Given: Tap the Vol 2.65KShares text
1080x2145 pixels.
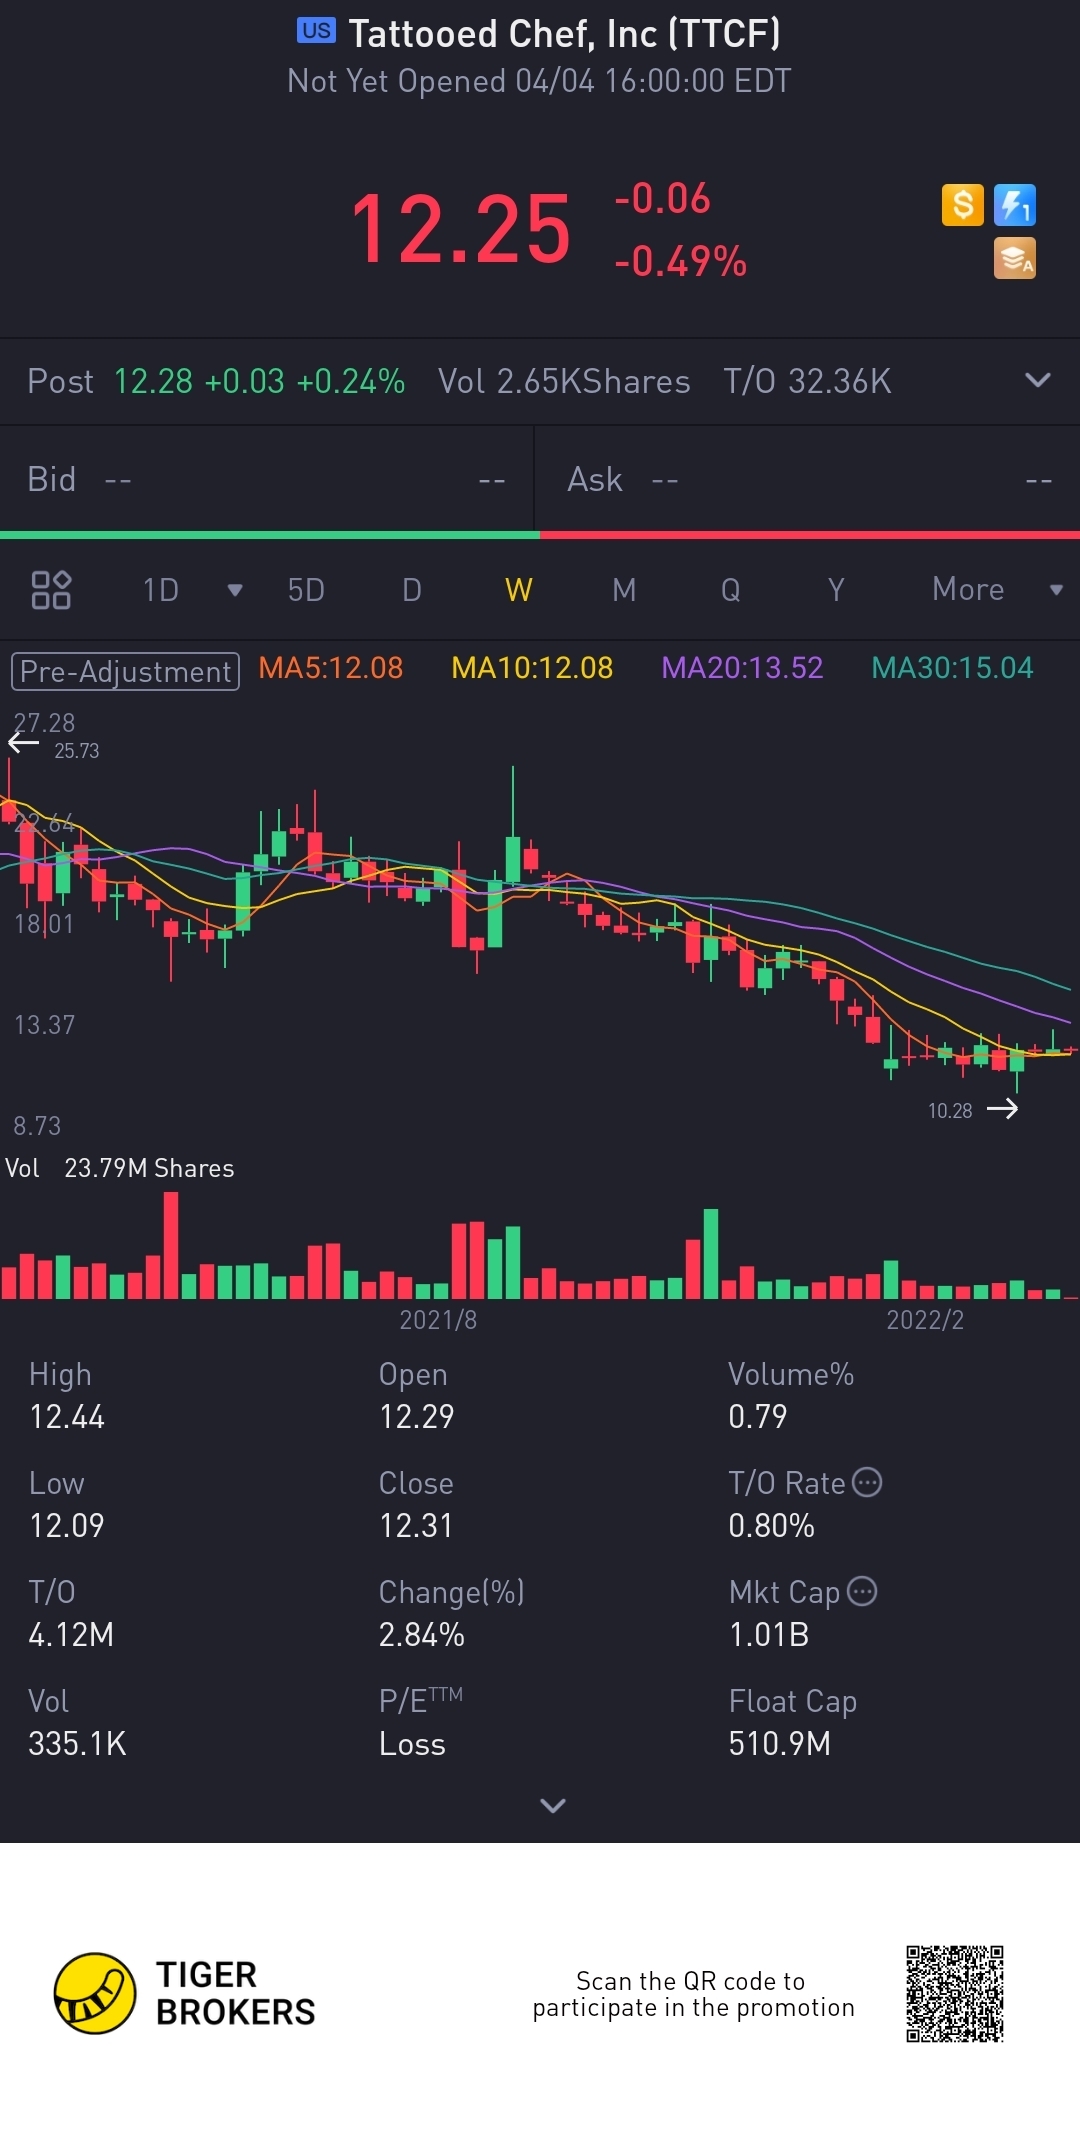Looking at the screenshot, I should [x=564, y=381].
